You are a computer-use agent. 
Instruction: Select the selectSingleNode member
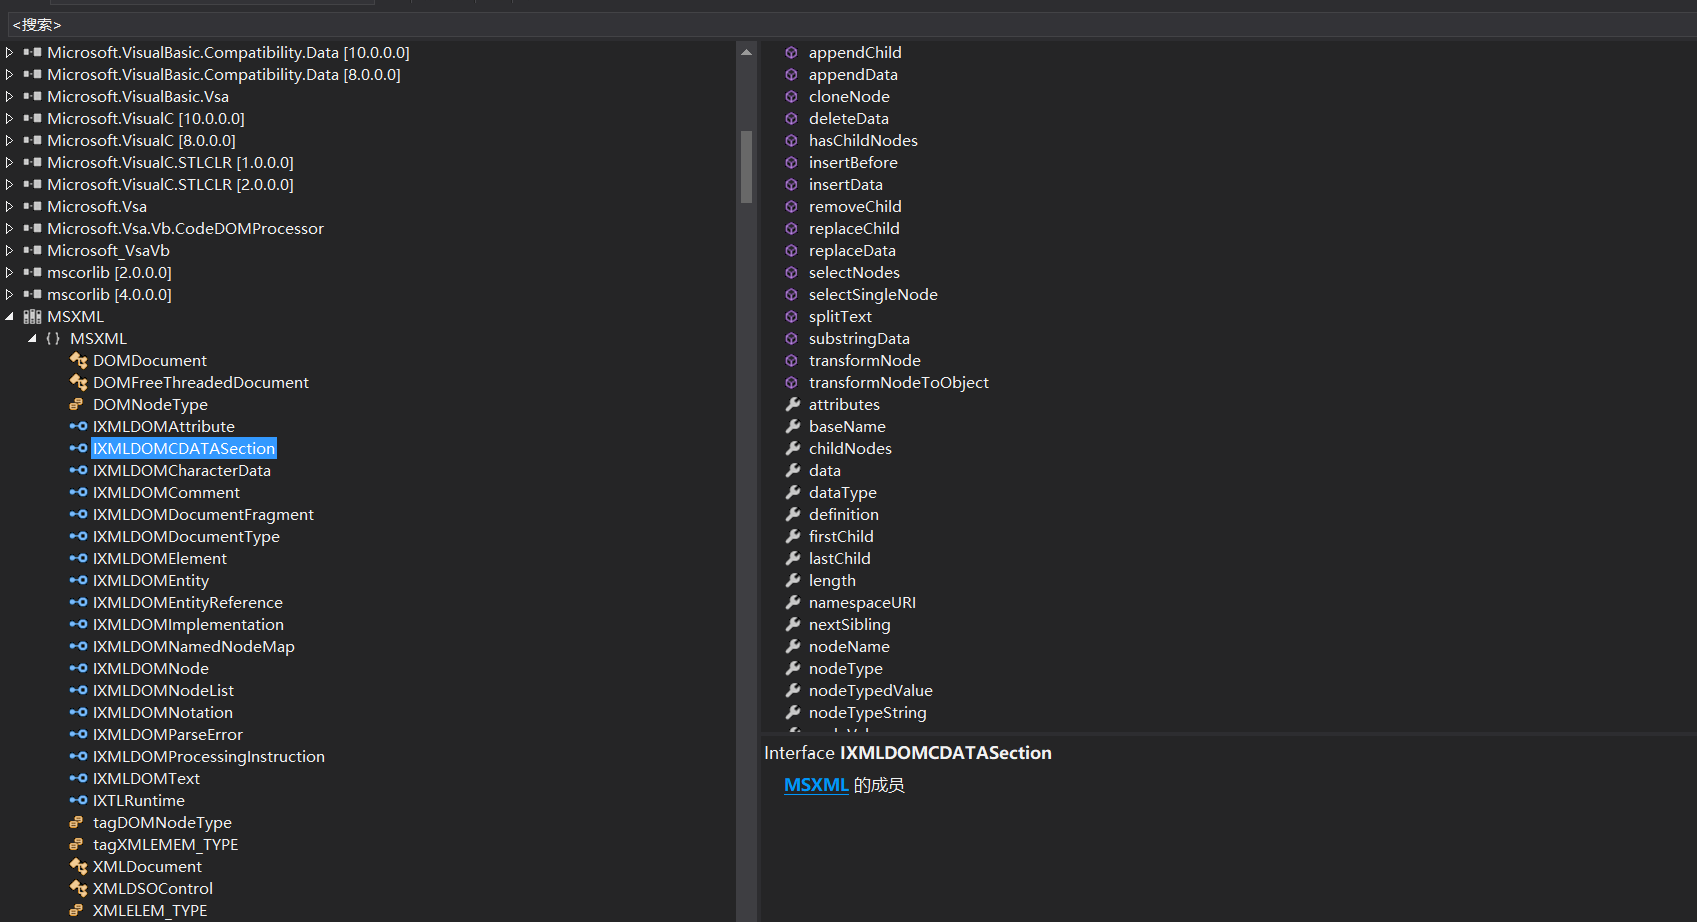(x=873, y=294)
